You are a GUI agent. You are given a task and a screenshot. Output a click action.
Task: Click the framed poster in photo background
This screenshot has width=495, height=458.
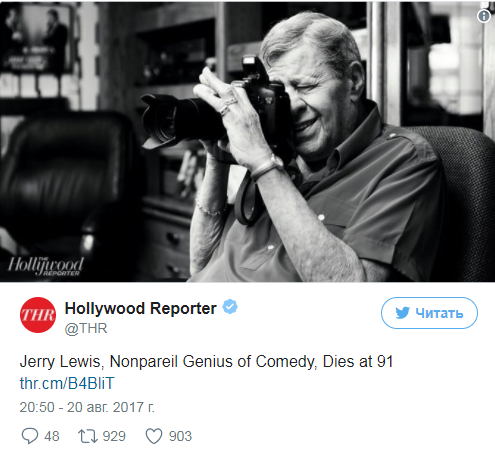[x=37, y=38]
